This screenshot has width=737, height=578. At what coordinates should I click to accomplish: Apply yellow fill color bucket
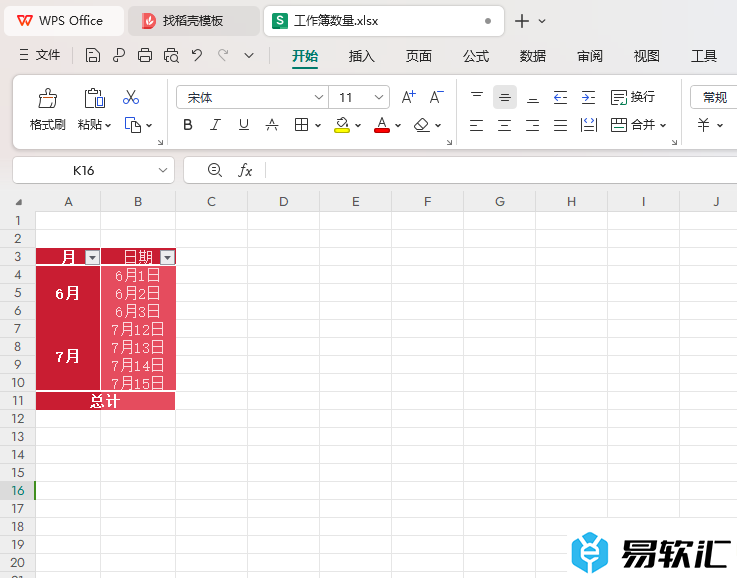(x=342, y=125)
